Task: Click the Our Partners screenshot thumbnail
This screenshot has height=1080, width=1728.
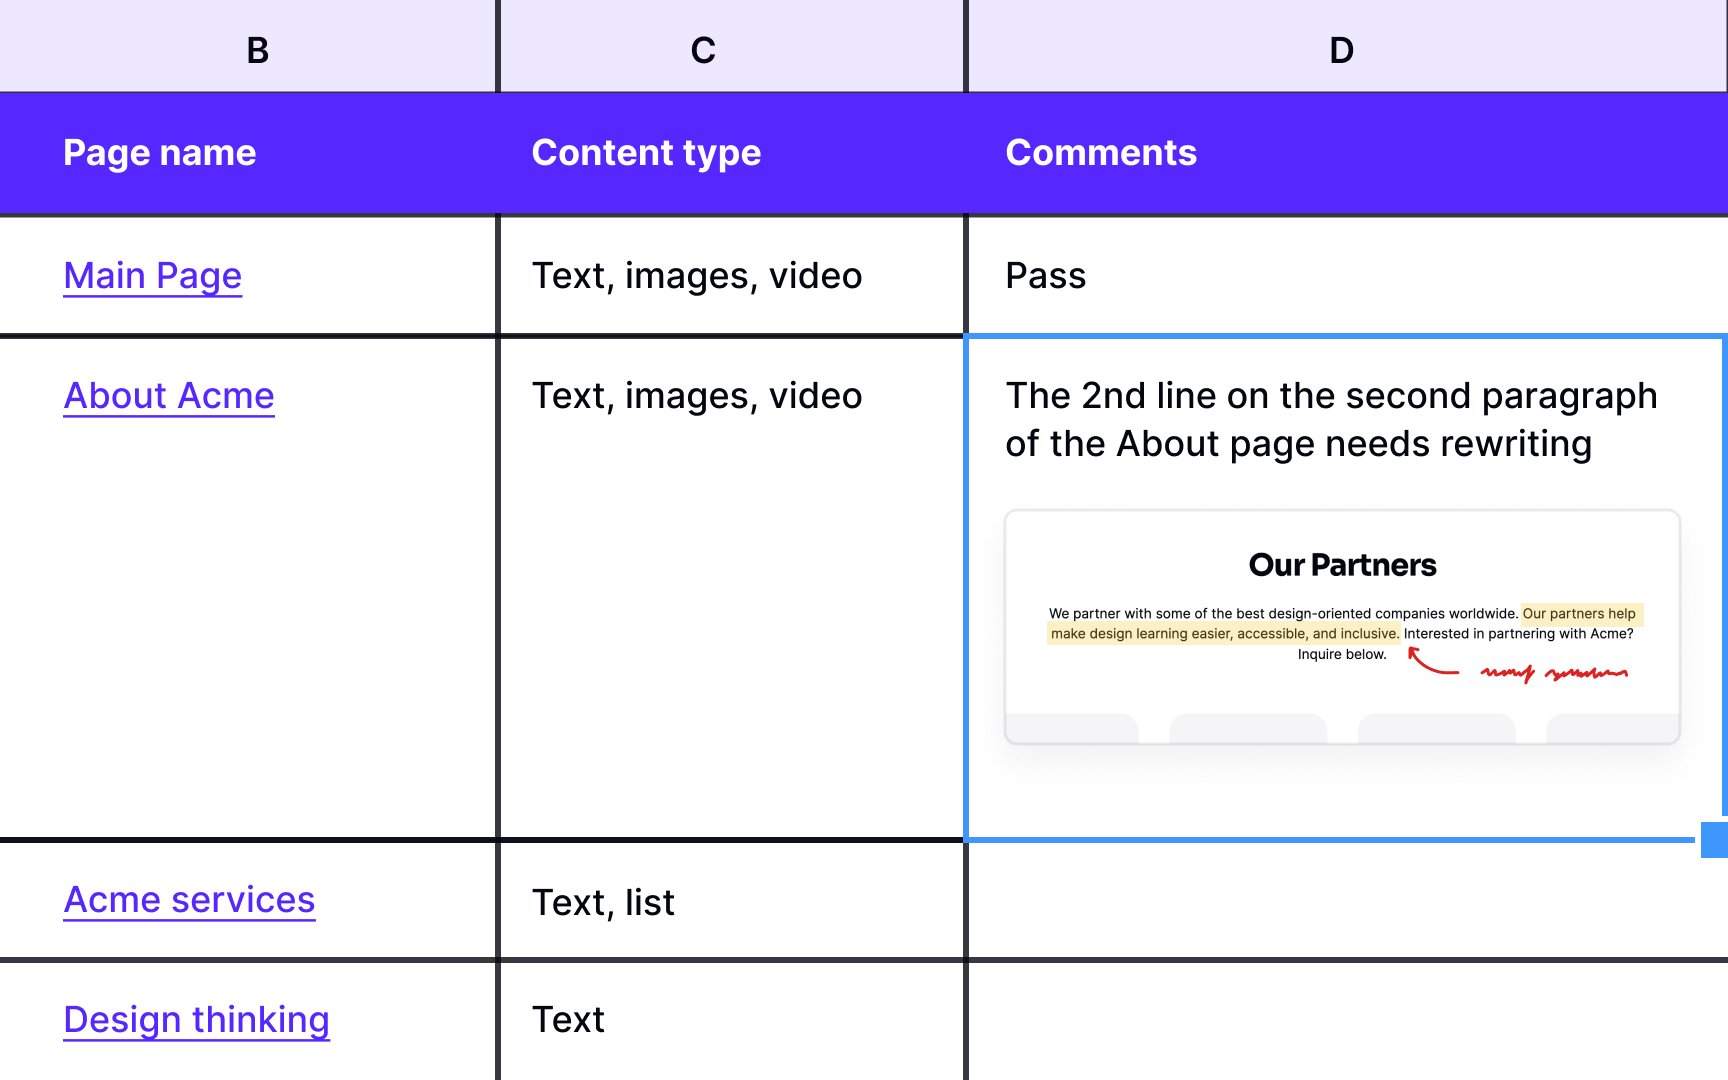Action: point(1342,627)
